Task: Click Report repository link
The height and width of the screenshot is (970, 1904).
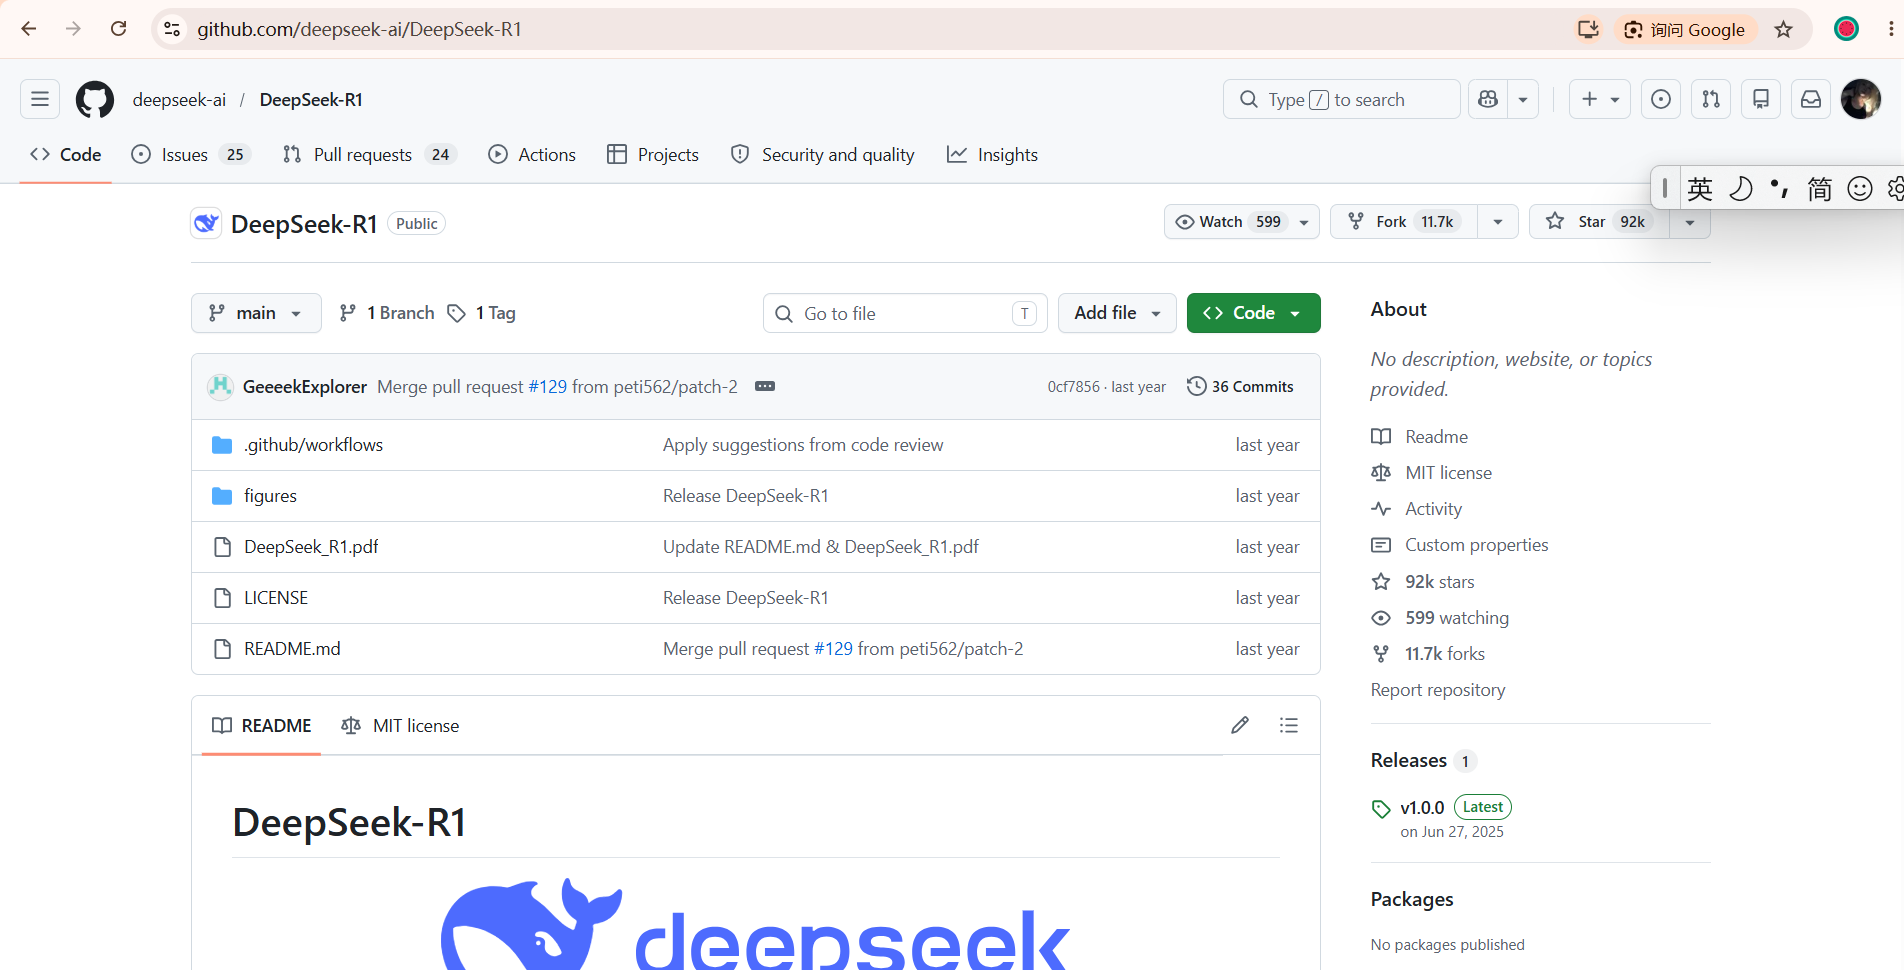Action: (x=1438, y=690)
